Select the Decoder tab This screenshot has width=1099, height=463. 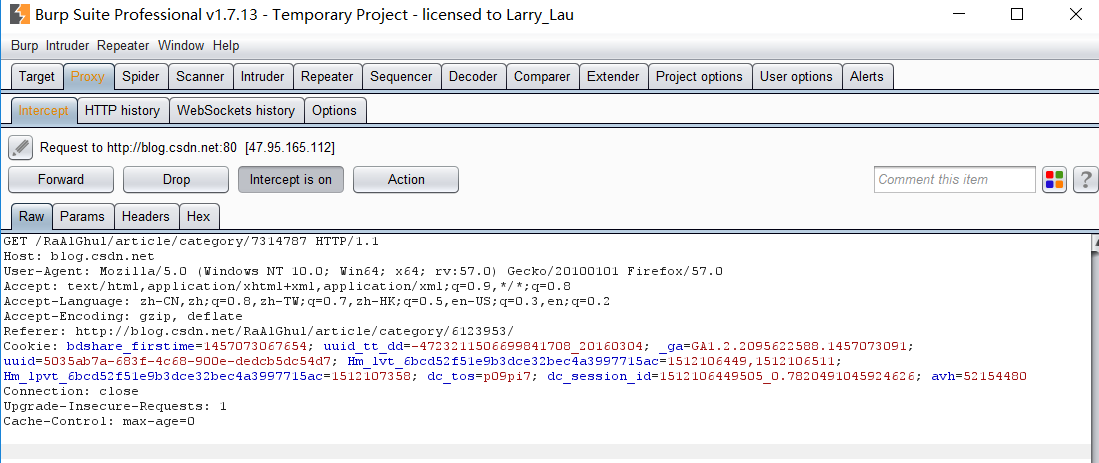(x=473, y=76)
